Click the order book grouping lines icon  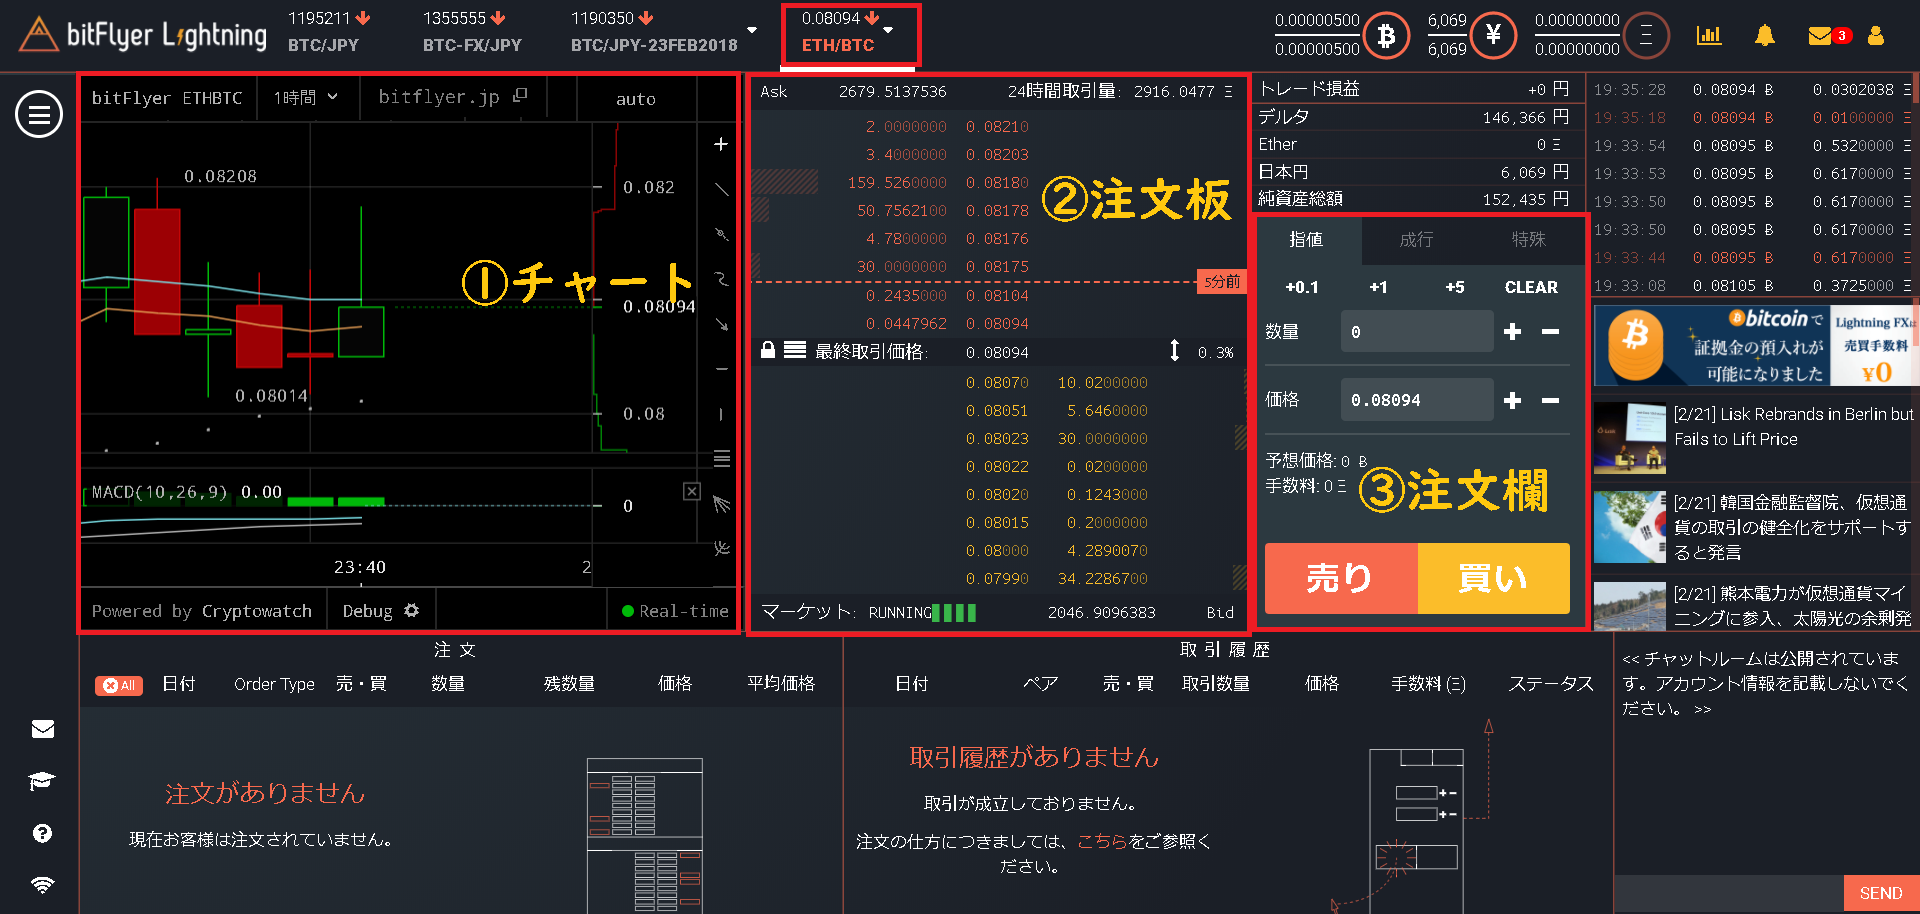[795, 350]
